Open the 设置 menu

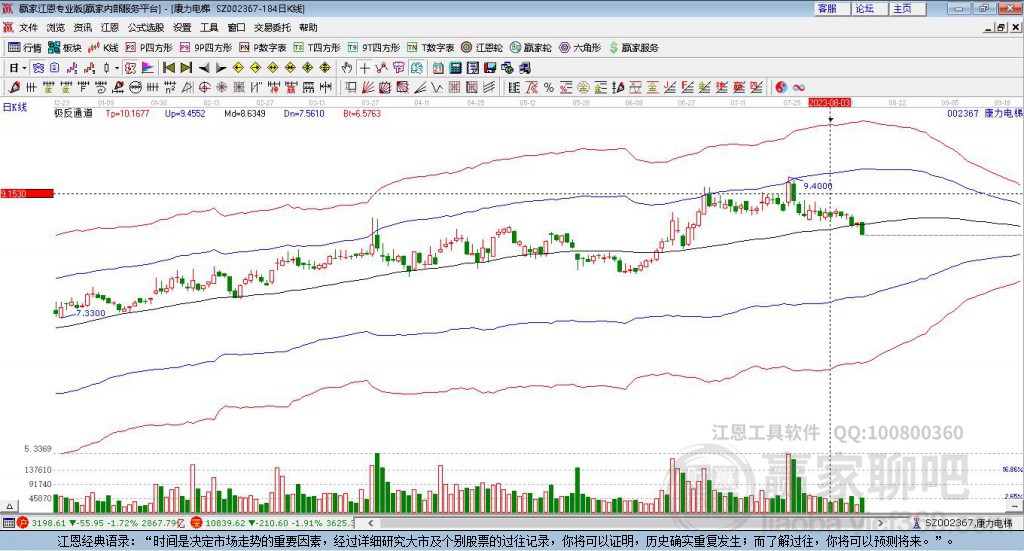click(x=182, y=27)
